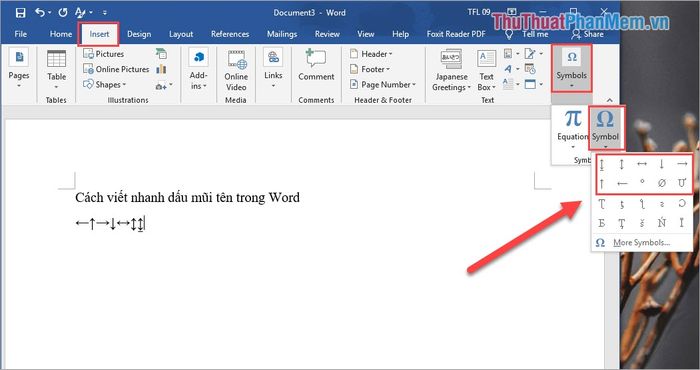The width and height of the screenshot is (700, 370).
Task: Click the Save icon in title bar
Action: click(x=20, y=12)
